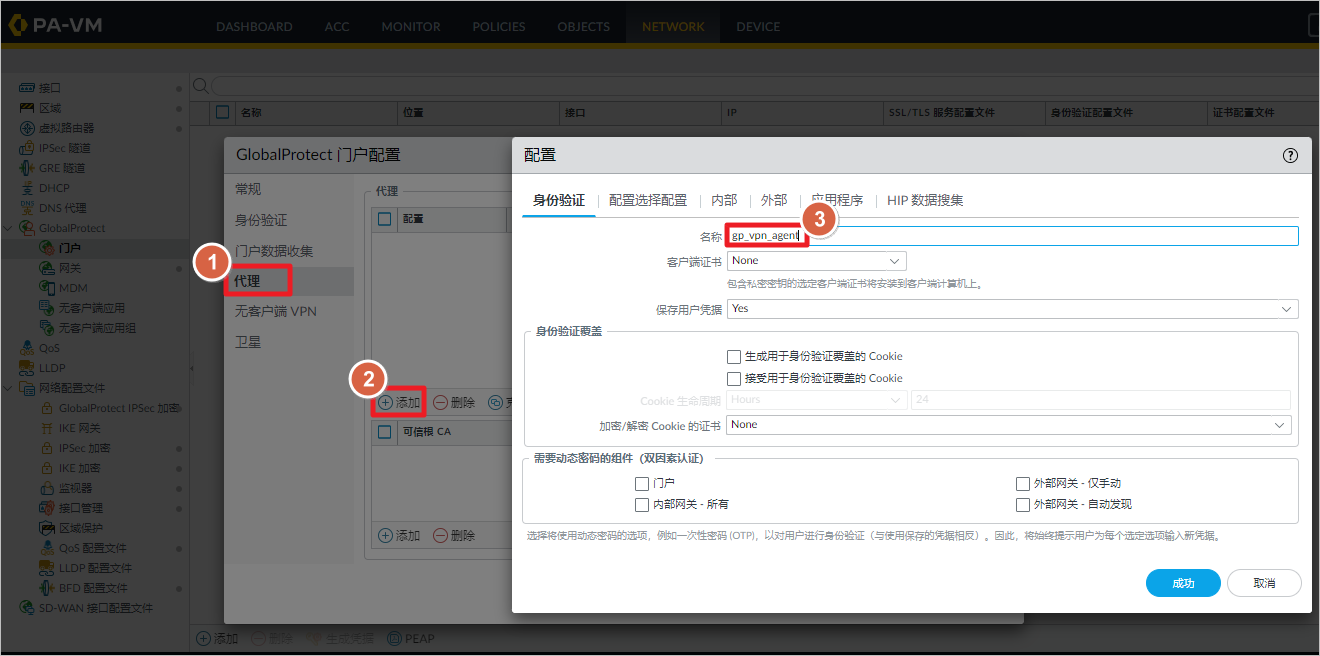Click the 监视器 (Monitor) icon
The height and width of the screenshot is (656, 1320).
(x=47, y=488)
